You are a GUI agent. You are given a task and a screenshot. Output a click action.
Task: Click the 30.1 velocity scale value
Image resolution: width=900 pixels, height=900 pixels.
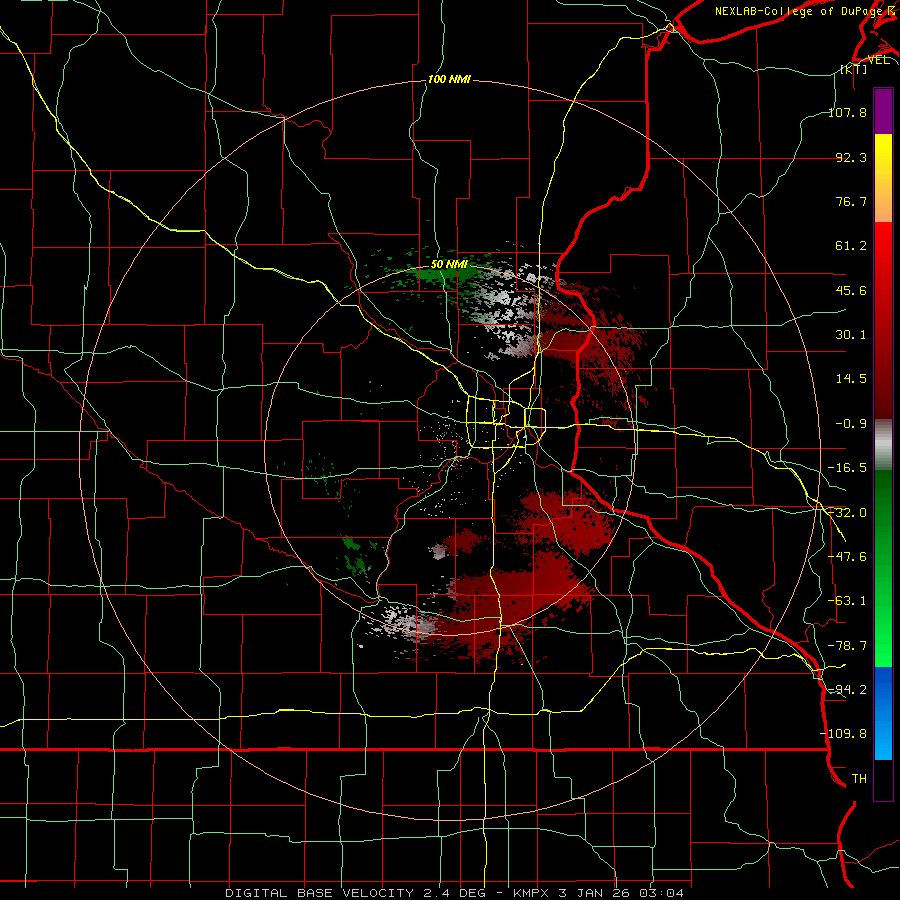pos(851,335)
